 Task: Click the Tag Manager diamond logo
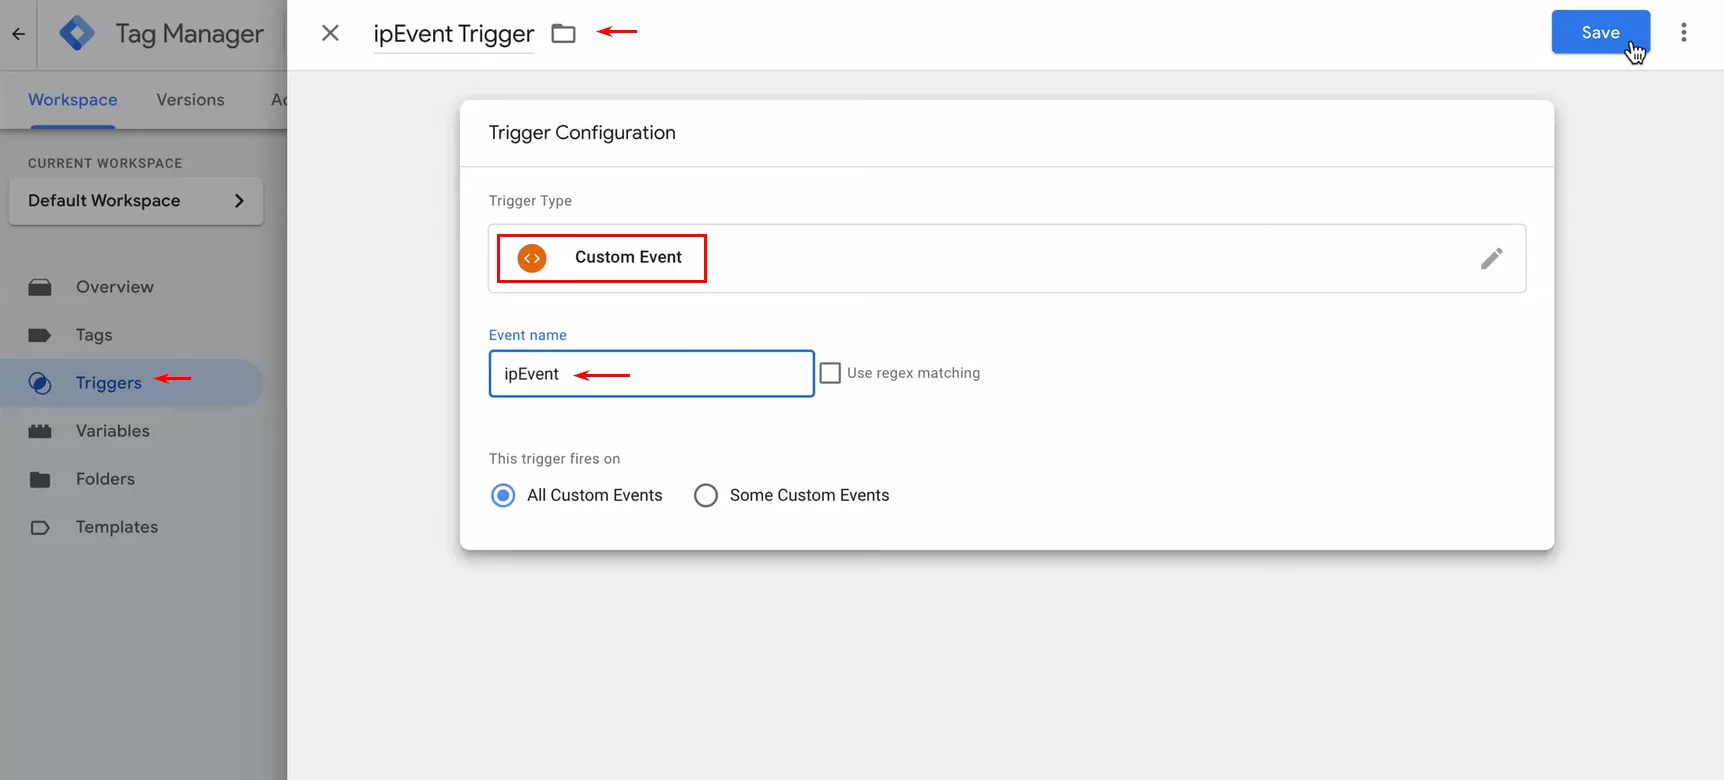tap(77, 33)
